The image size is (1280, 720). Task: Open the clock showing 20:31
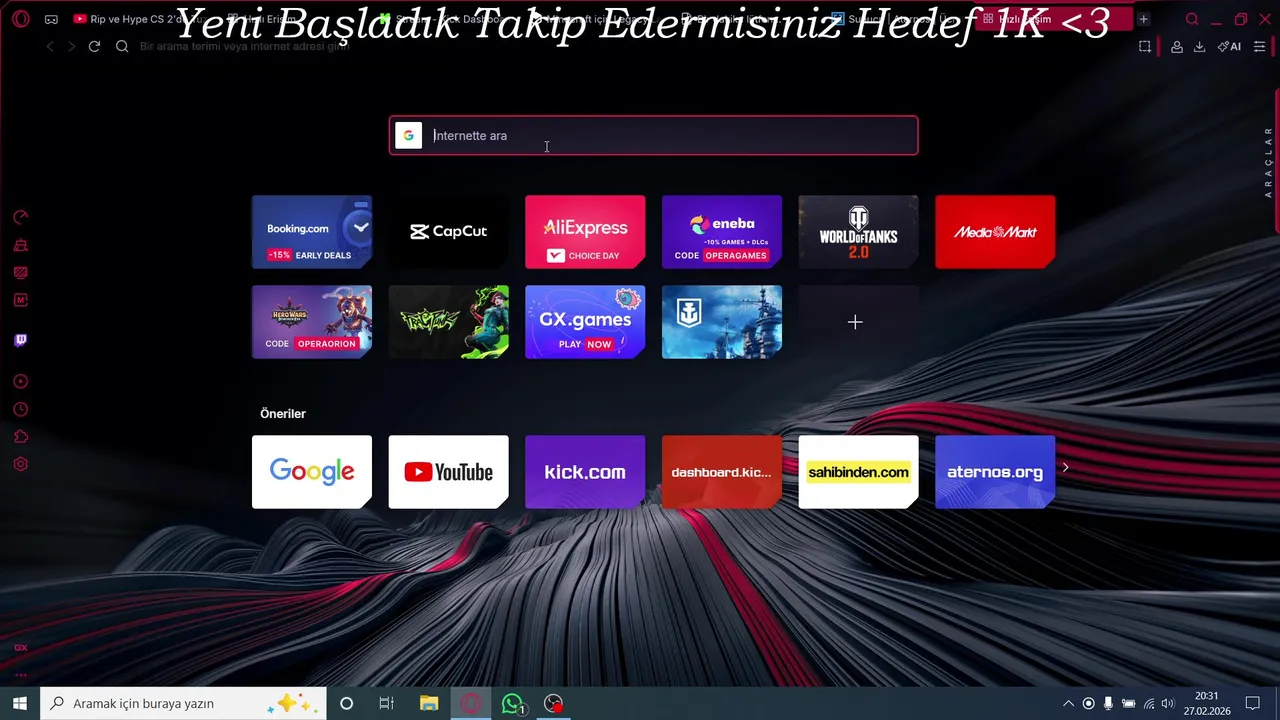1207,703
